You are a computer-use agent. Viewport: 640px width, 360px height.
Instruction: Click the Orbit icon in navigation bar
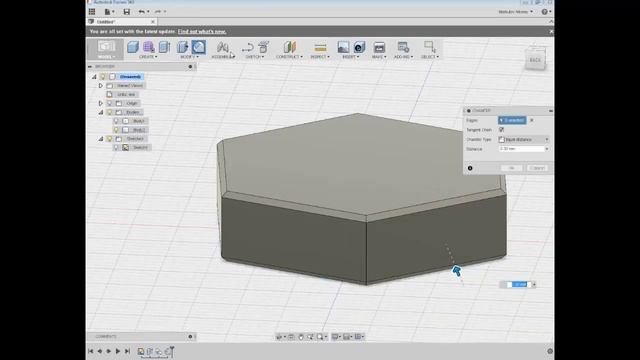(x=280, y=337)
